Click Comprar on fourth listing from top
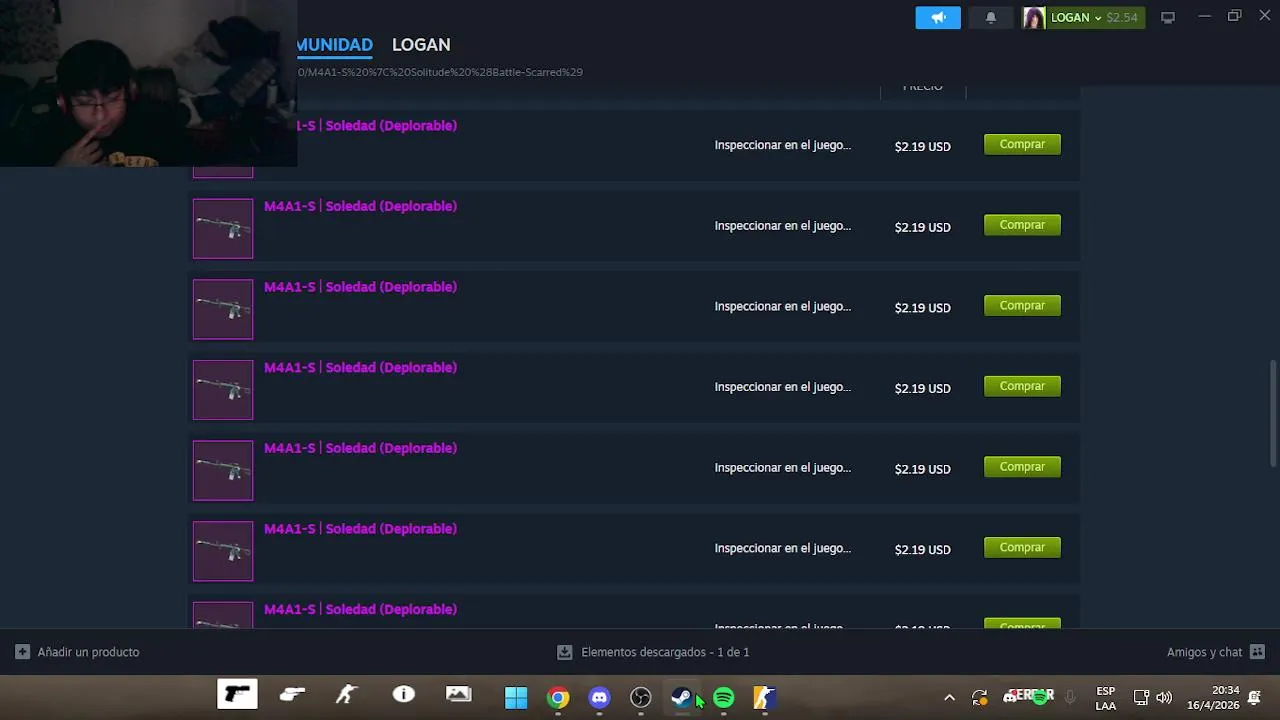Image resolution: width=1280 pixels, height=720 pixels. pos(1022,386)
